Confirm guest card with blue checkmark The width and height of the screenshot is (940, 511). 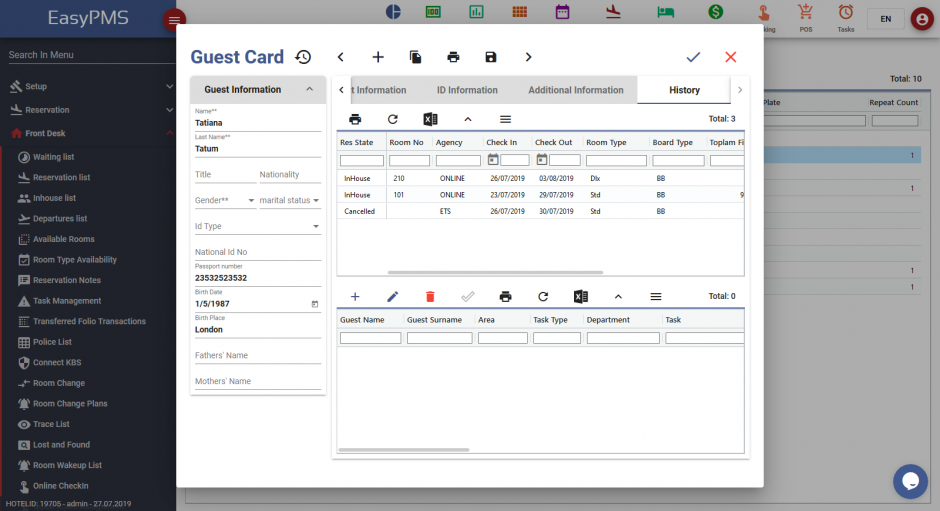pos(693,58)
